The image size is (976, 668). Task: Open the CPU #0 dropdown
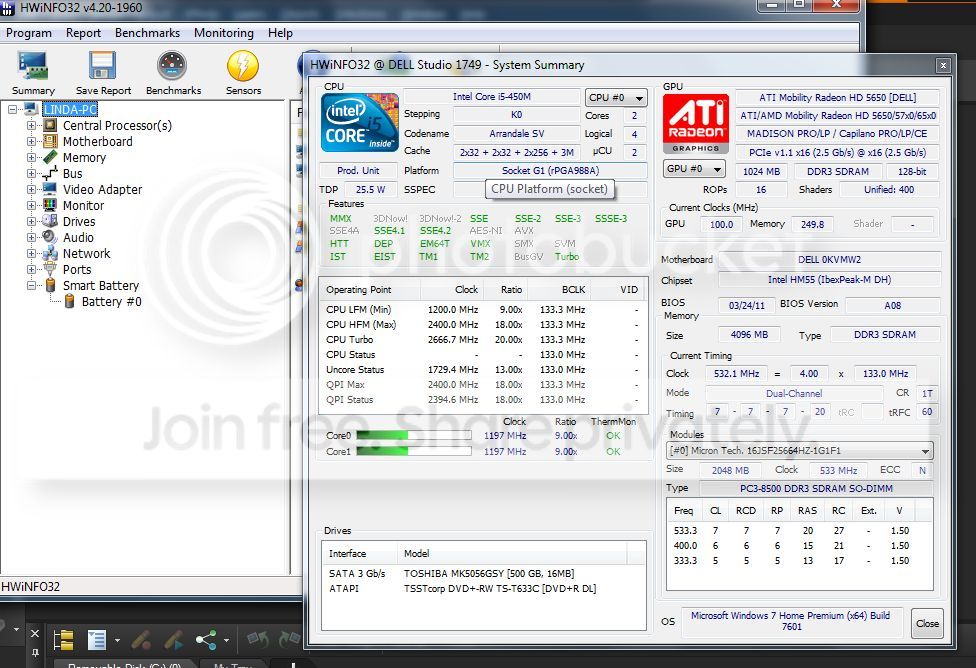pos(616,97)
